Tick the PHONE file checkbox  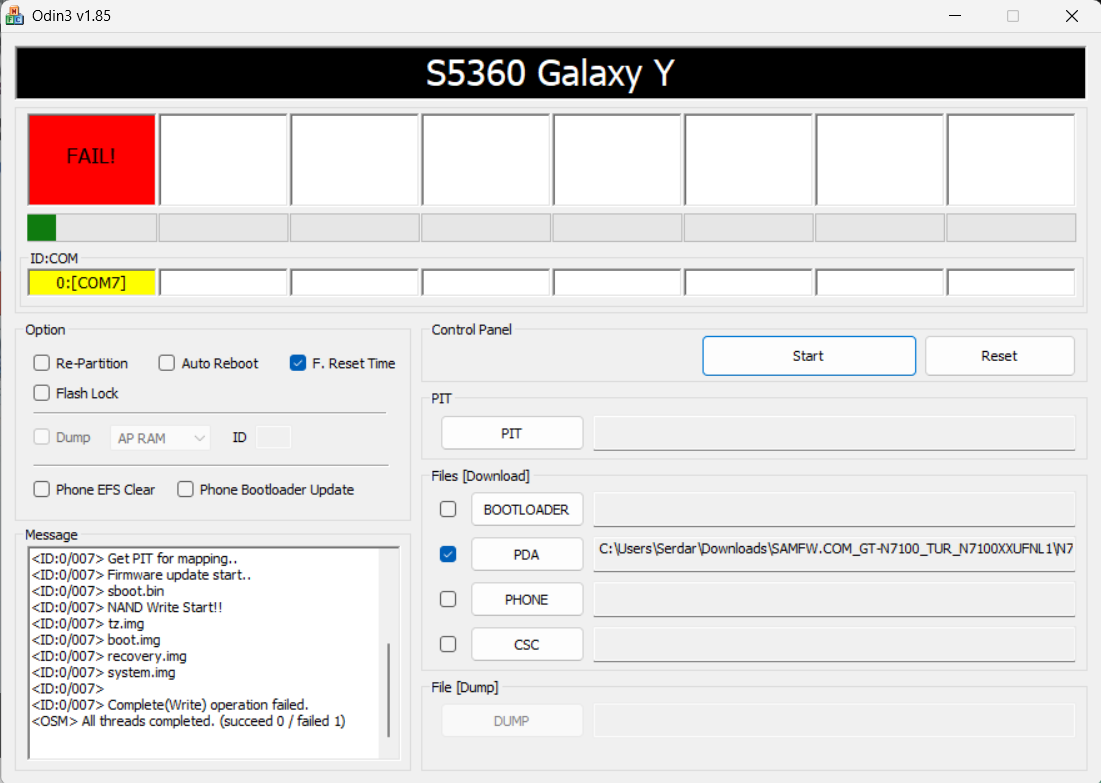coord(448,599)
